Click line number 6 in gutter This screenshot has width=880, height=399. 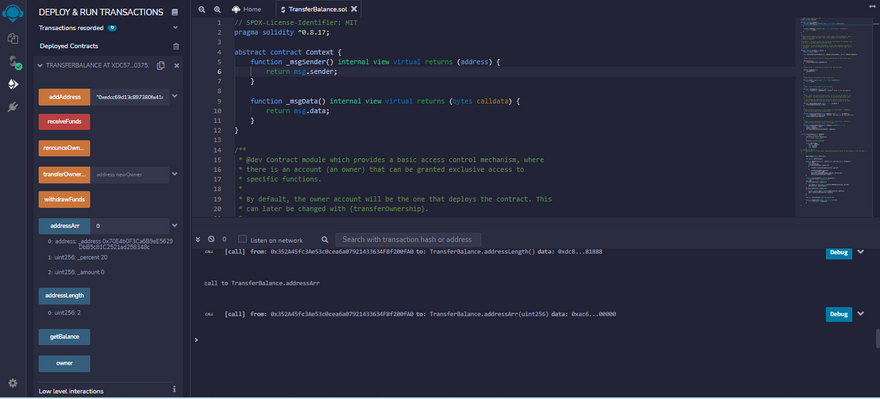coord(219,72)
